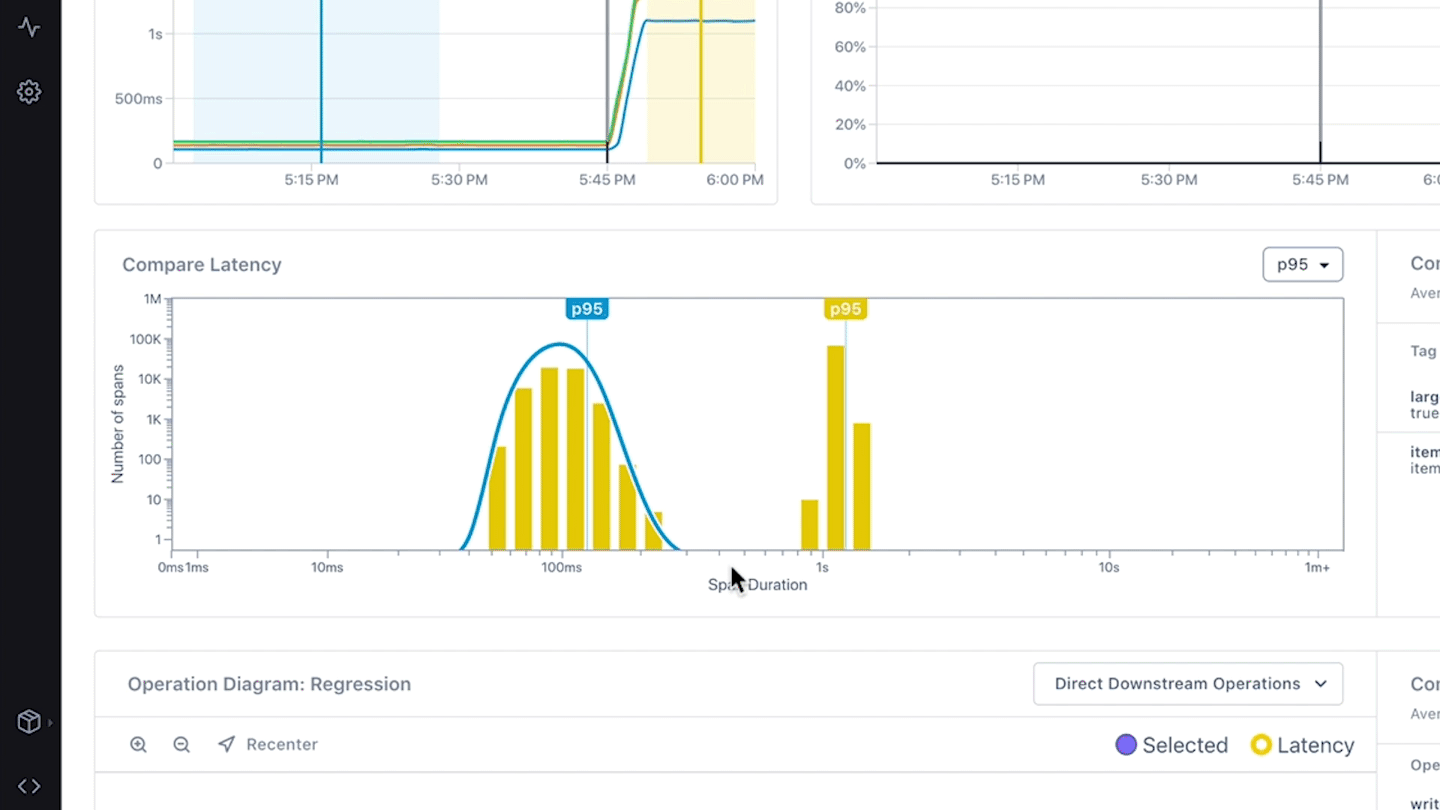Click the Latency legend text label
This screenshot has width=1440, height=810.
(1315, 745)
